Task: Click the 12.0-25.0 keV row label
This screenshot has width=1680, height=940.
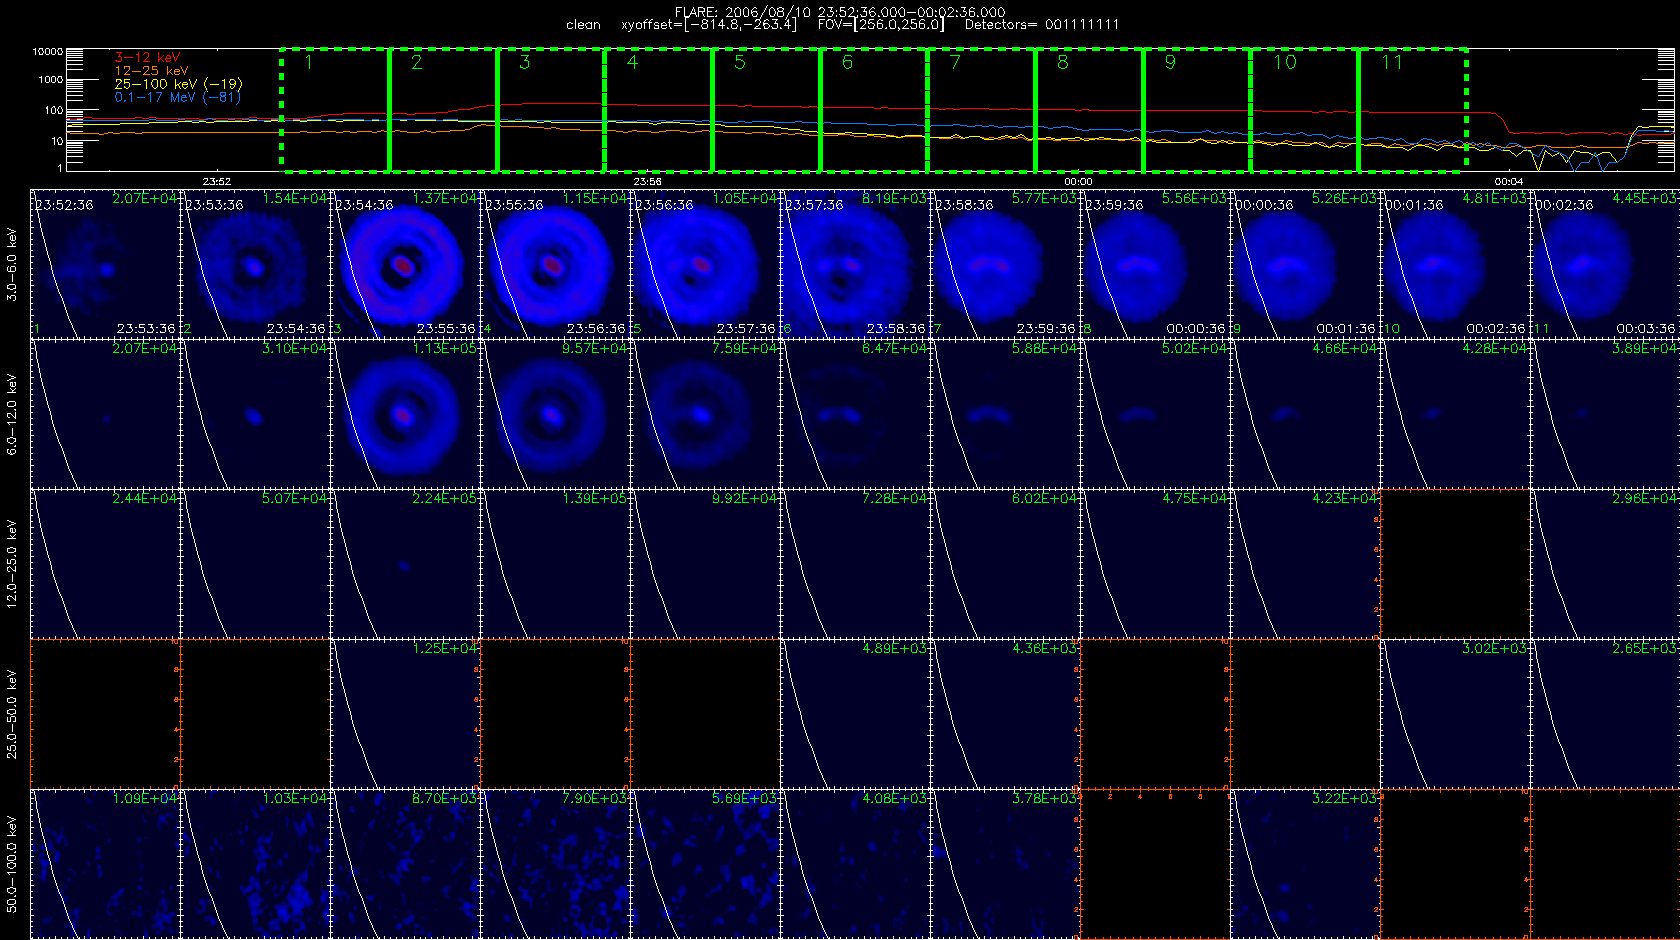Action: coord(12,564)
